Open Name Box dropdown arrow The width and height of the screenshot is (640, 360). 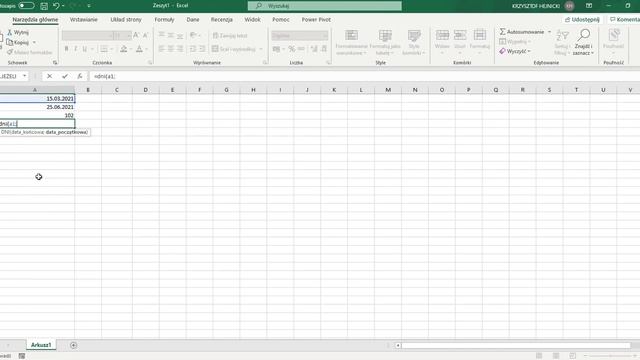(x=25, y=76)
